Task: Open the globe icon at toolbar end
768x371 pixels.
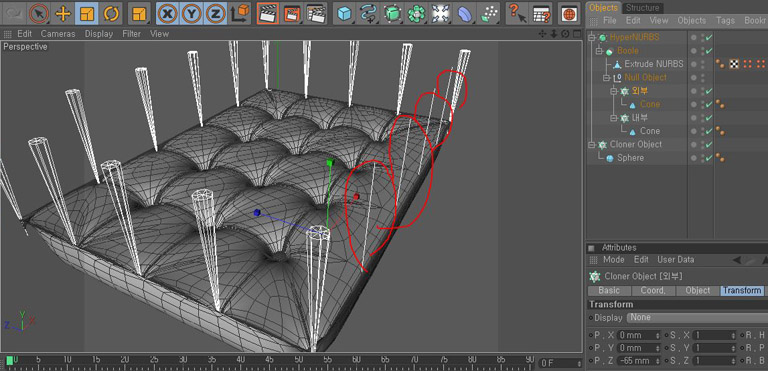Action: (569, 13)
